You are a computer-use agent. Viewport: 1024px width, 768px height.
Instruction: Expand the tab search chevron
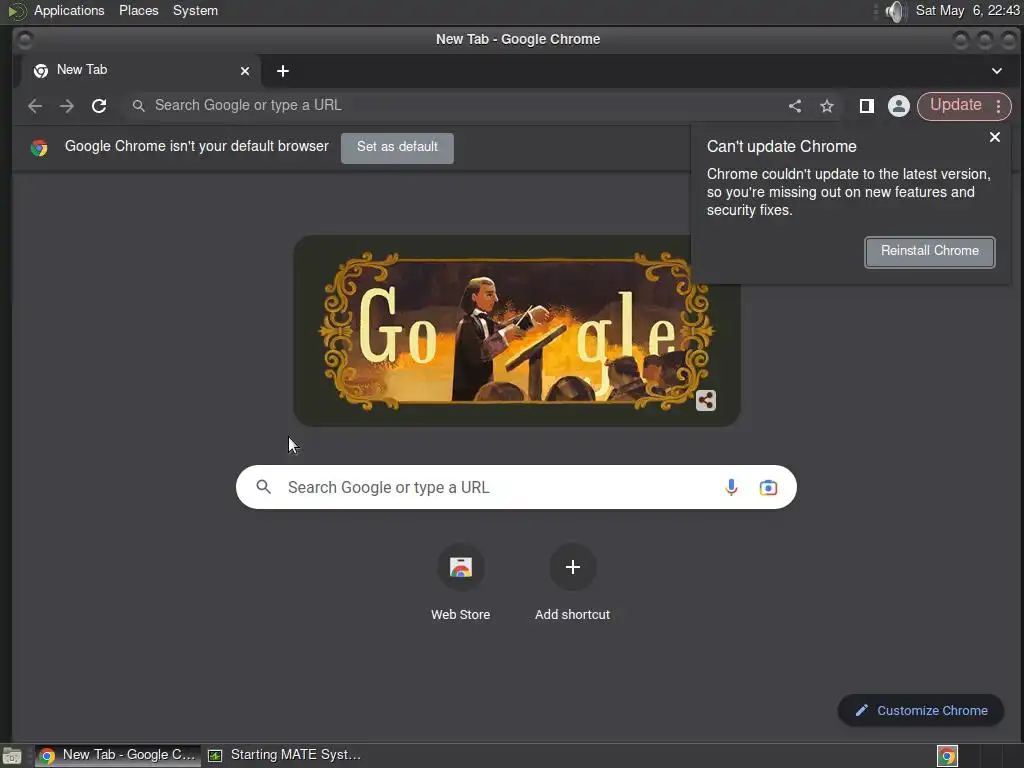tap(997, 71)
